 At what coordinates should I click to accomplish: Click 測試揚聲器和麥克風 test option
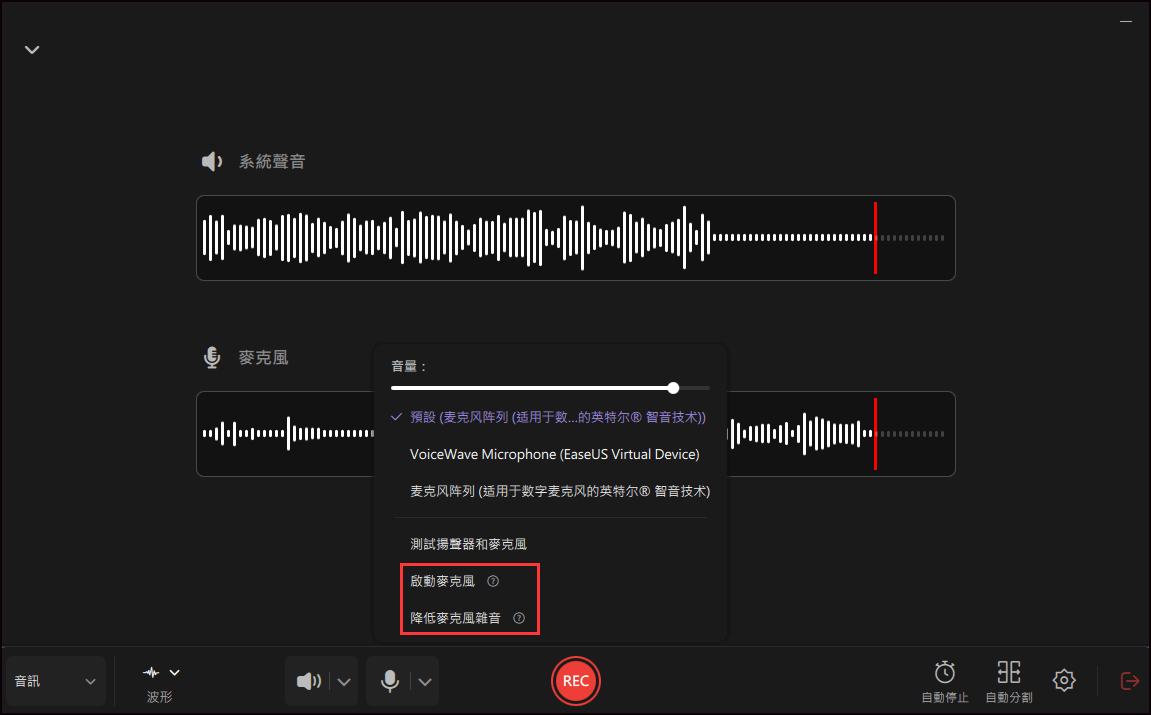tap(468, 544)
